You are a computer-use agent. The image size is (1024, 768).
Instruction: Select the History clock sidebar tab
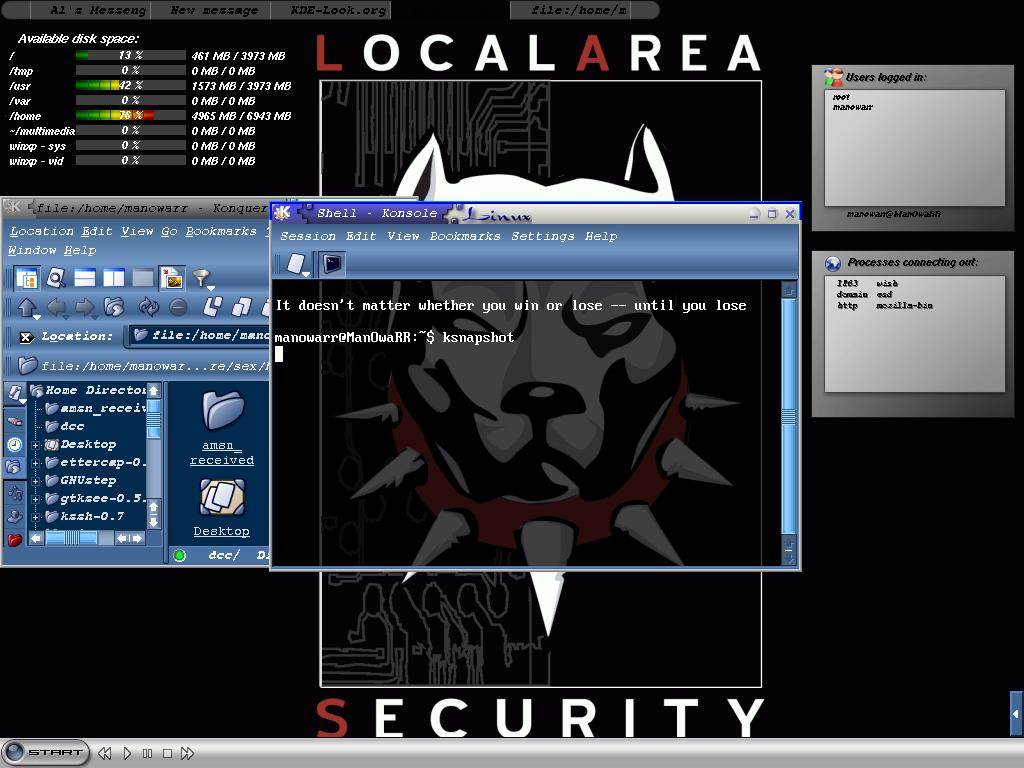pyautogui.click(x=14, y=445)
